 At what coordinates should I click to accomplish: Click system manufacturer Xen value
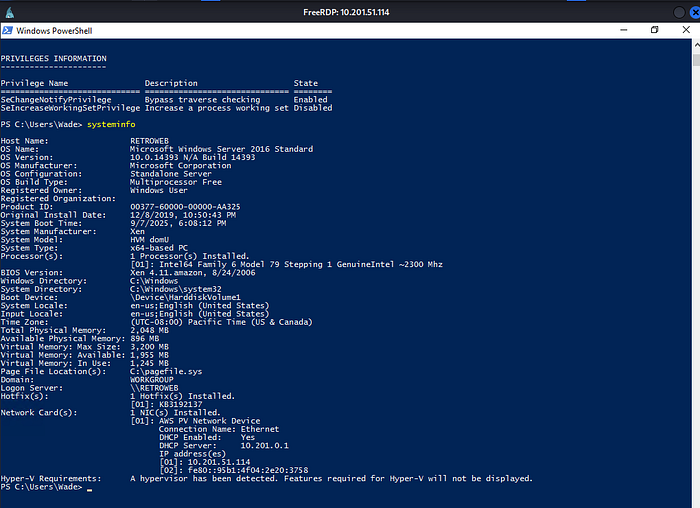tap(137, 232)
